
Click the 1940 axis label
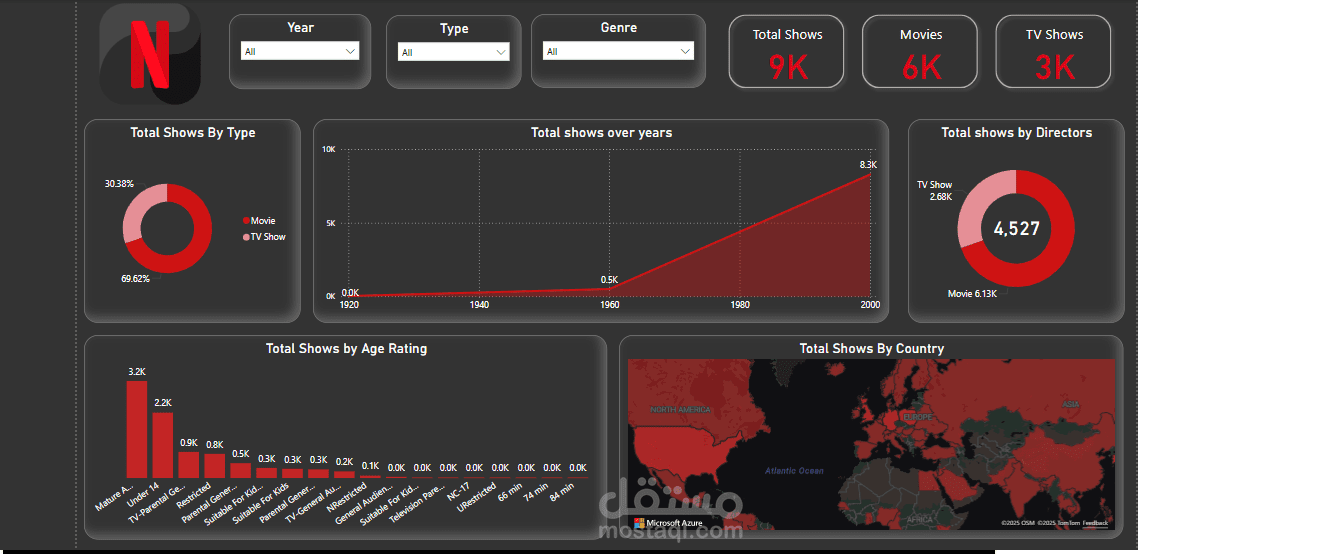click(479, 304)
